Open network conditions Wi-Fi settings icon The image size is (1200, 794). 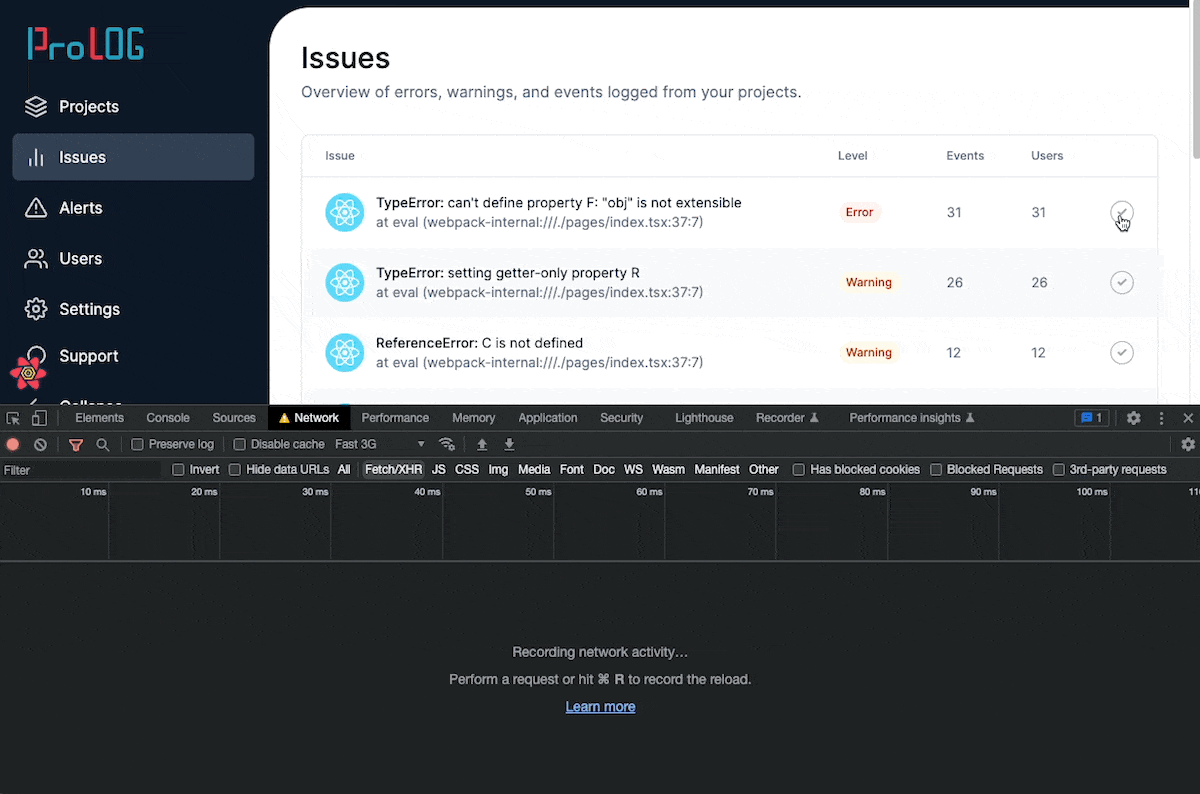(447, 444)
